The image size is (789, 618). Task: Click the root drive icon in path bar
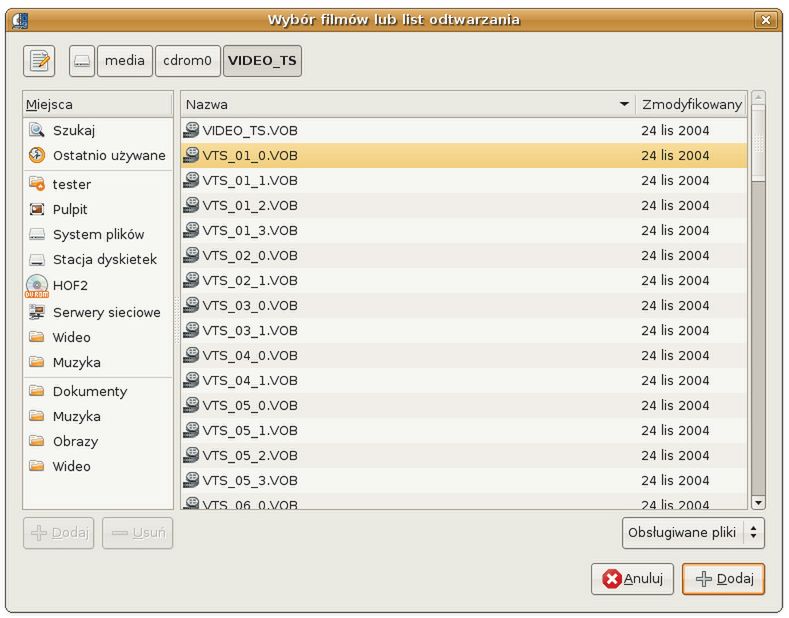(x=82, y=61)
